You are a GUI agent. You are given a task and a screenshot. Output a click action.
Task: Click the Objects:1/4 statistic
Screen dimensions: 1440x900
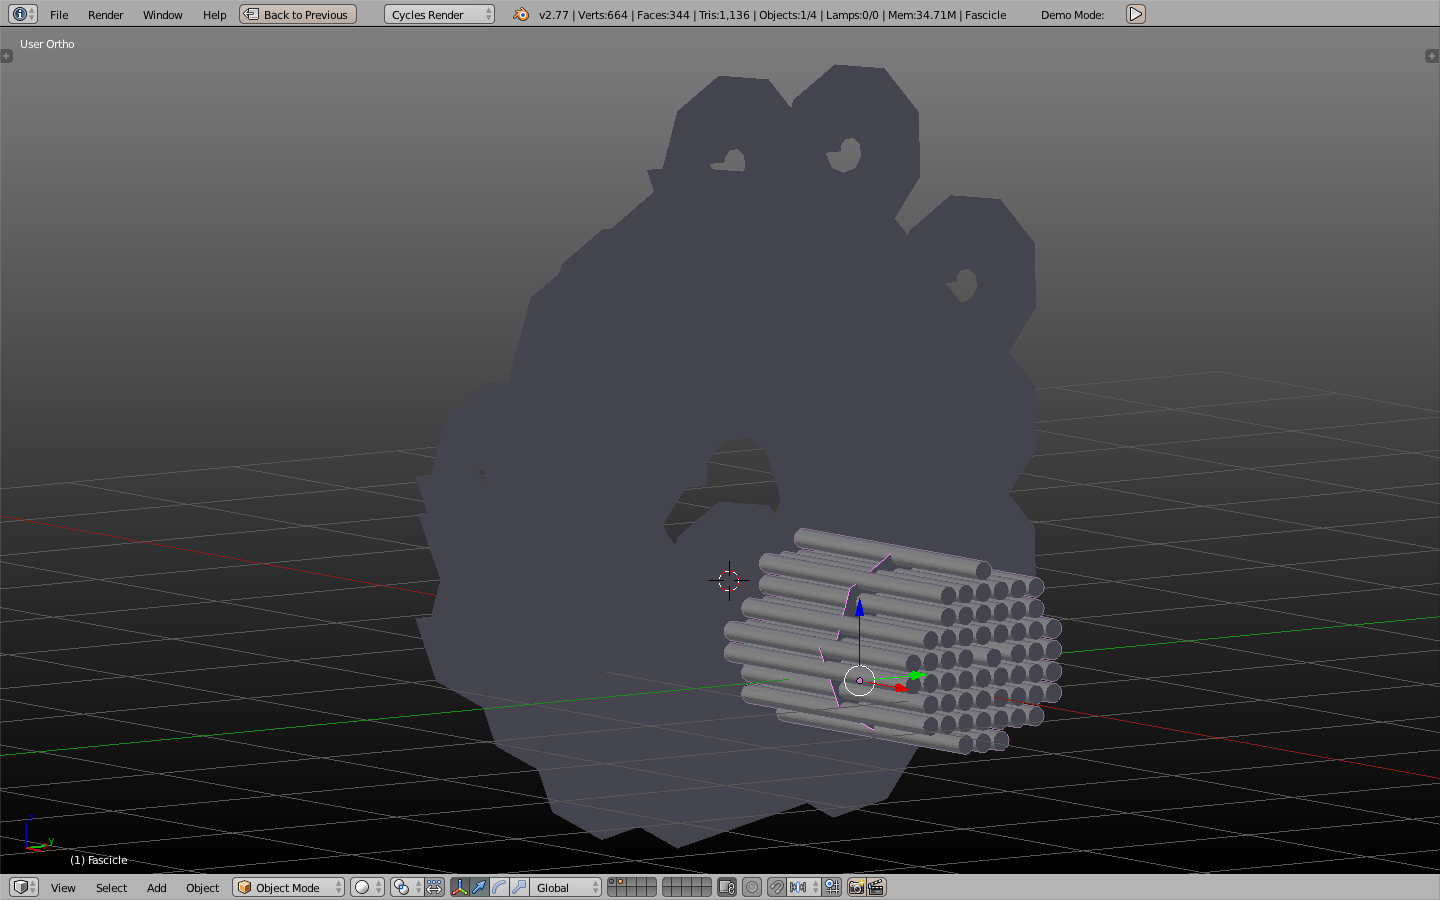(788, 15)
